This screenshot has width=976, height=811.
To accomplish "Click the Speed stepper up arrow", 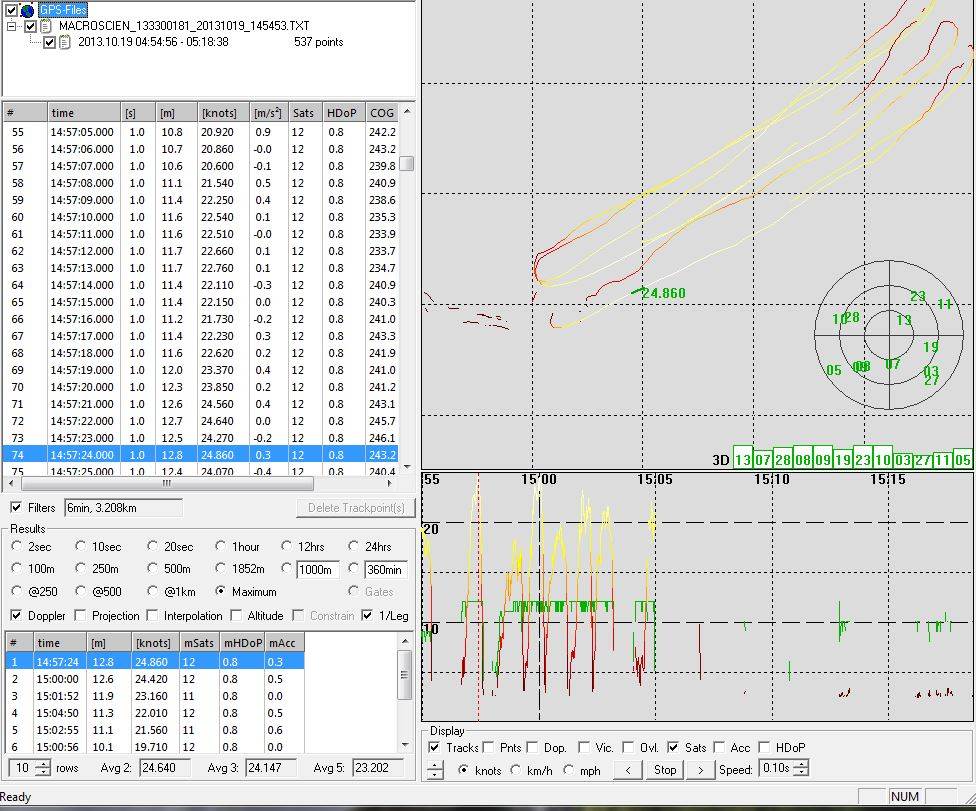I will coord(803,766).
